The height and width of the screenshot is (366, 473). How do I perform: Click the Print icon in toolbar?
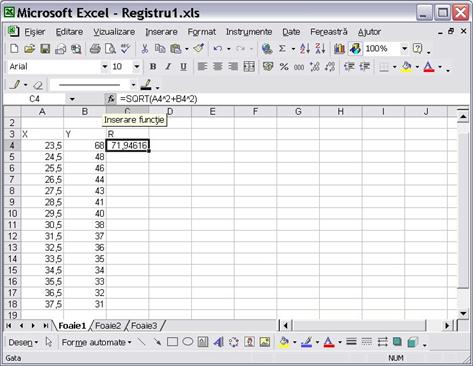95,49
